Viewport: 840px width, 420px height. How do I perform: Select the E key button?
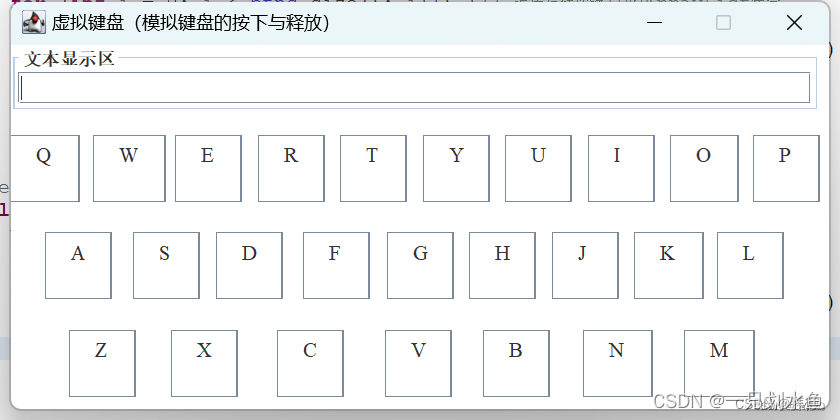point(208,168)
